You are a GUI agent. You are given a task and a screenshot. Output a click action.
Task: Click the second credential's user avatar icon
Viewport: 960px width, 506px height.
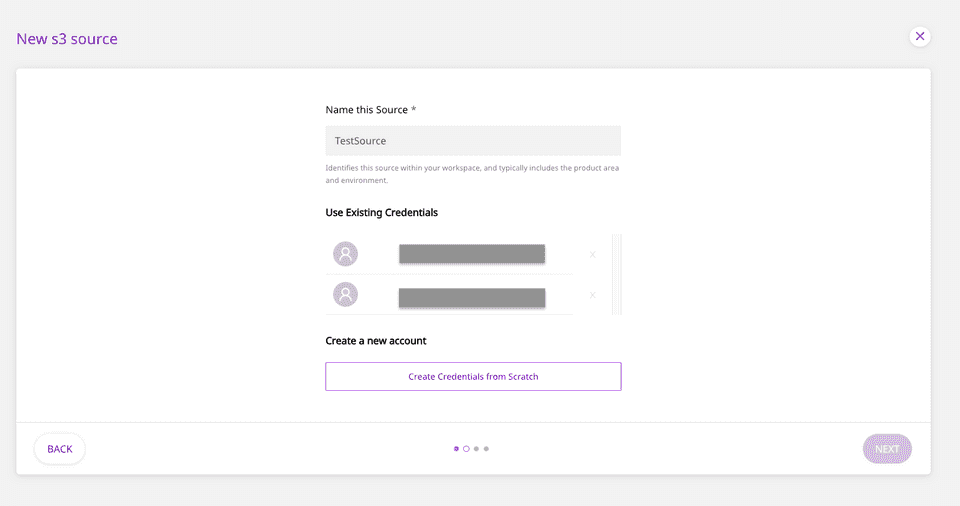tap(345, 295)
